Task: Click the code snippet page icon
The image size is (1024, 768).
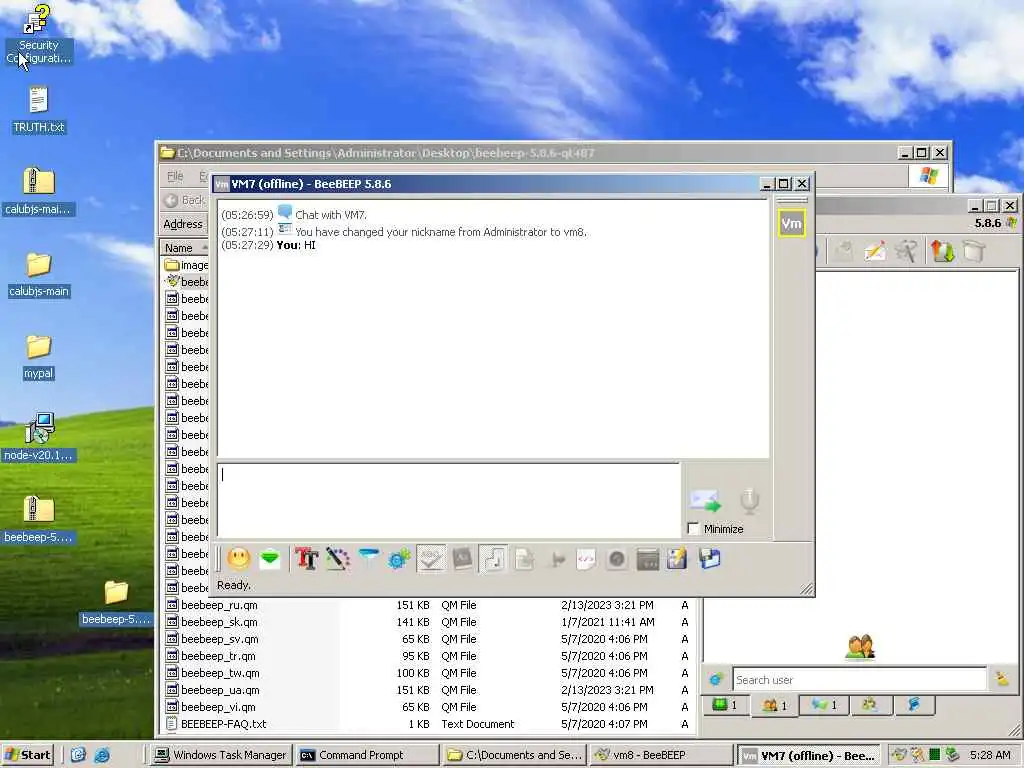Action: click(586, 559)
